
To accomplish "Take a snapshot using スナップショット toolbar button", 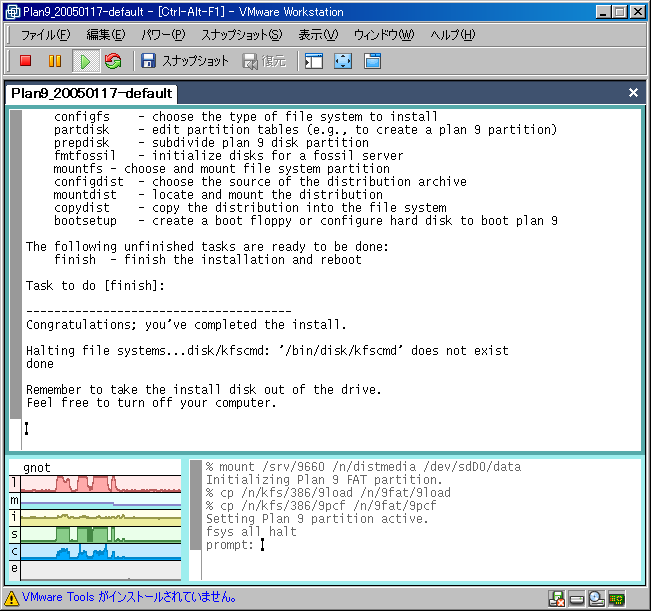I will point(185,61).
